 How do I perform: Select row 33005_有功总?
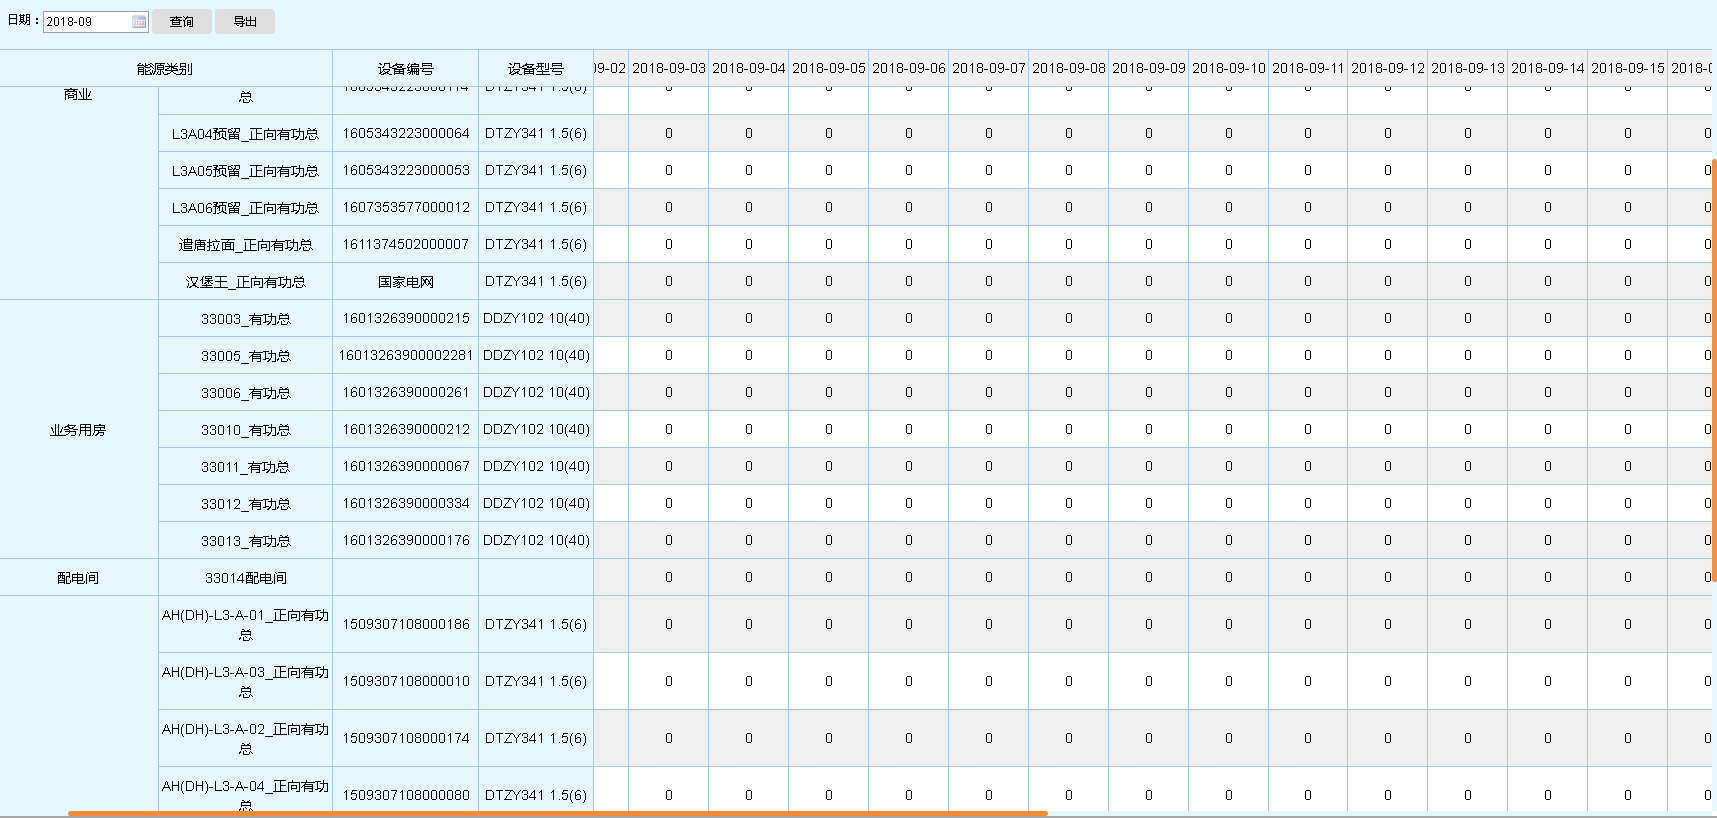pyautogui.click(x=245, y=356)
